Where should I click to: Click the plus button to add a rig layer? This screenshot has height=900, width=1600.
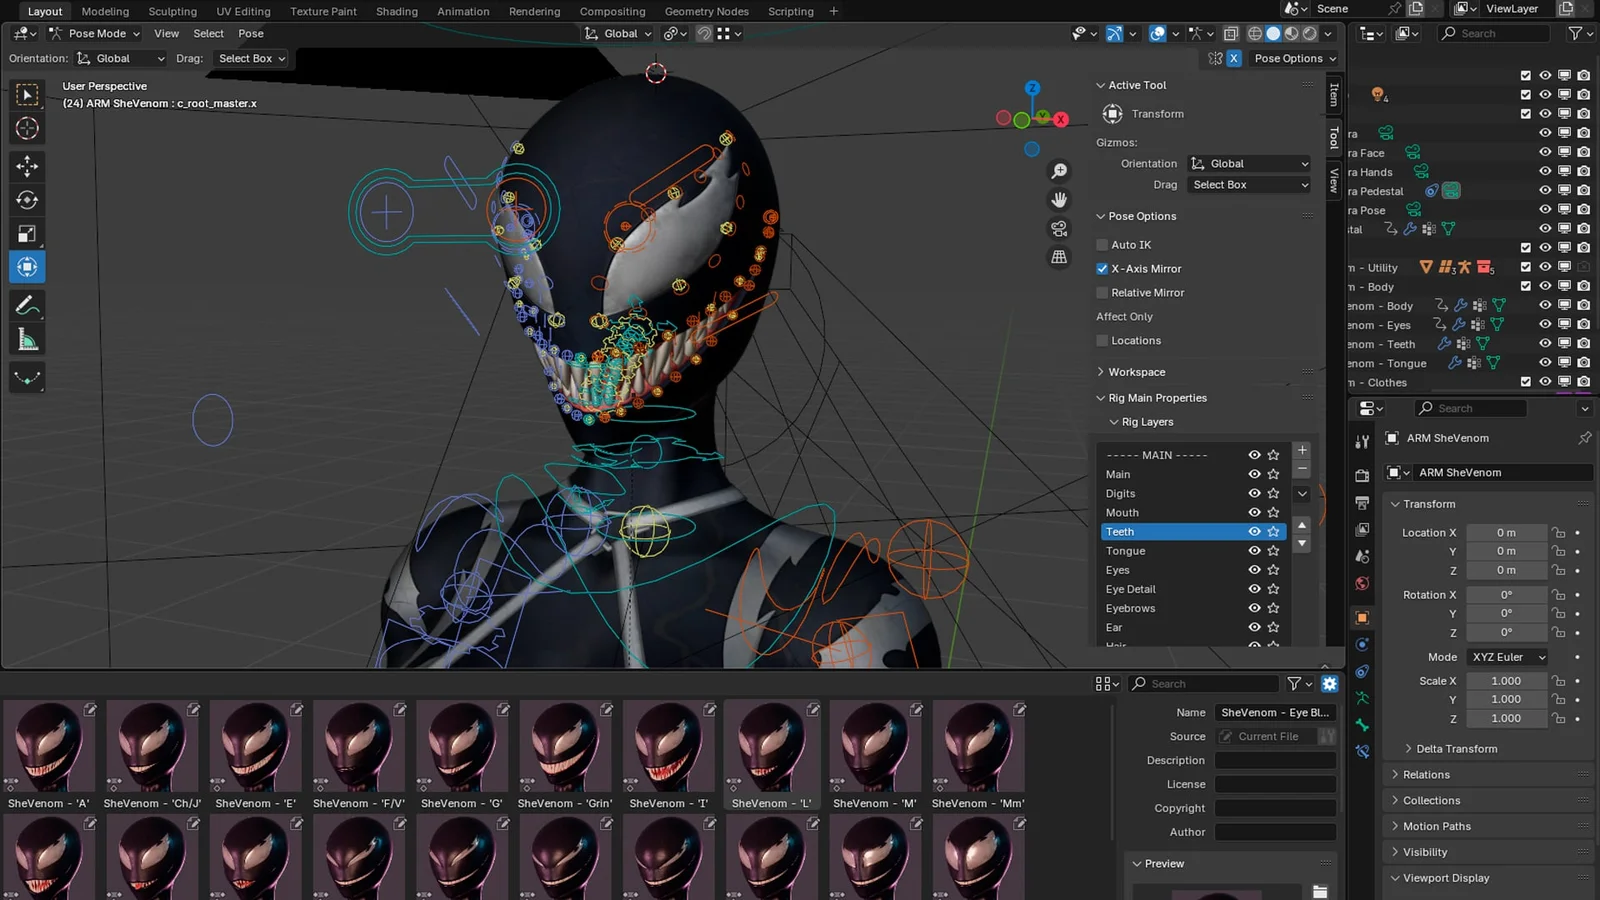pos(1302,450)
